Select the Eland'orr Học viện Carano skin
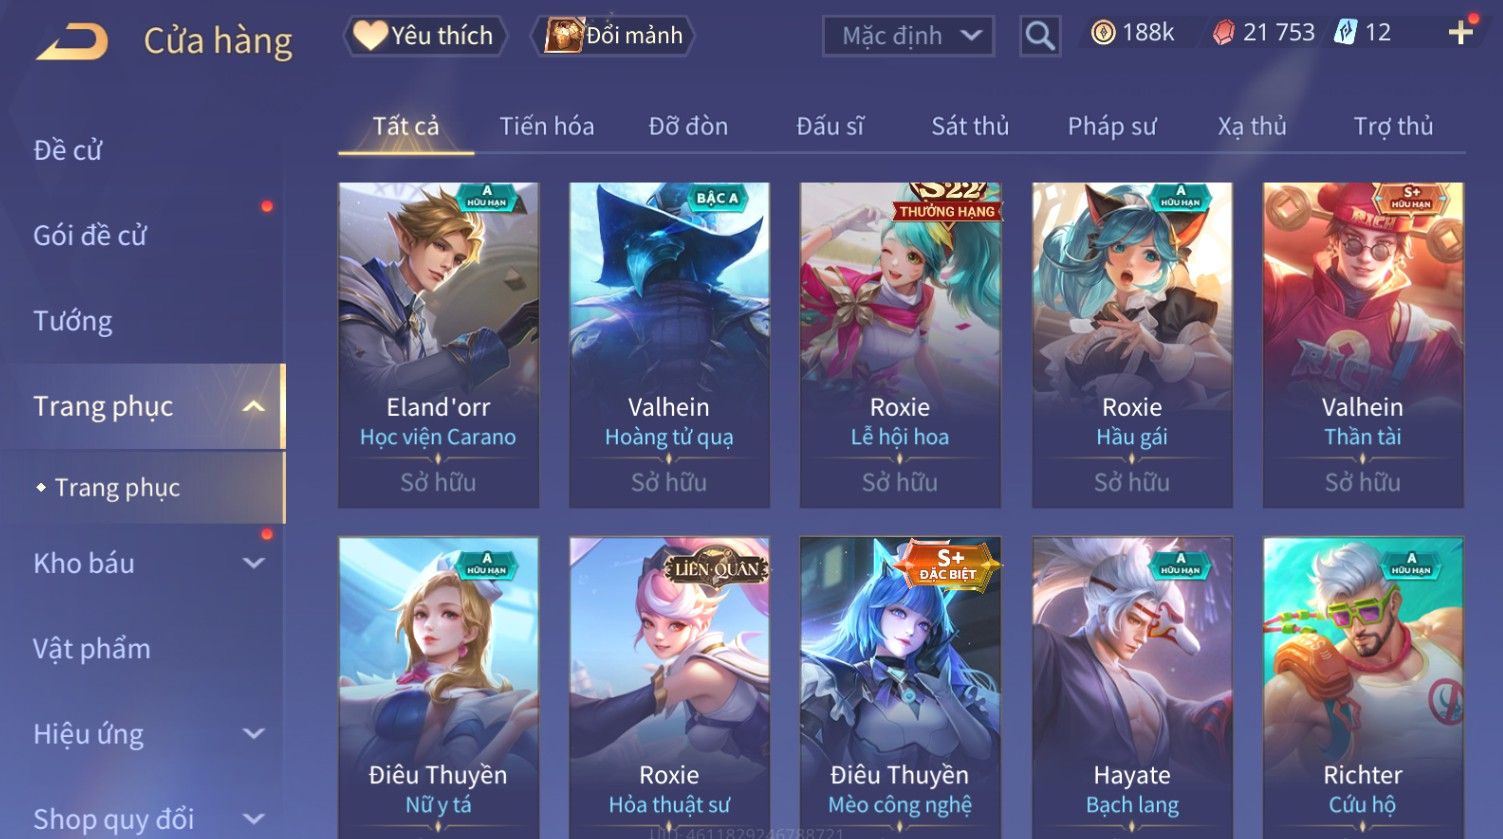This screenshot has width=1503, height=839. point(438,345)
